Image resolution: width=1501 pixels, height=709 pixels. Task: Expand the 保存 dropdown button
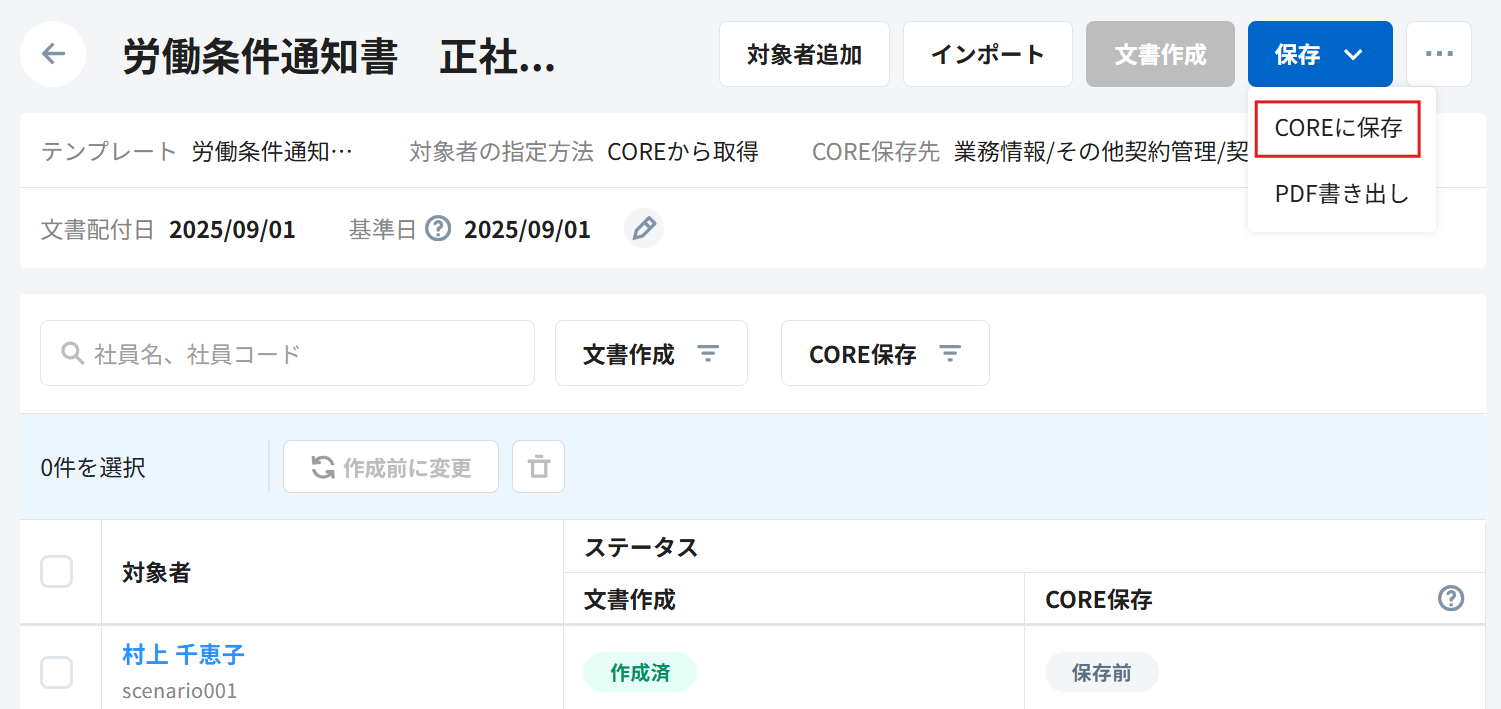1319,54
